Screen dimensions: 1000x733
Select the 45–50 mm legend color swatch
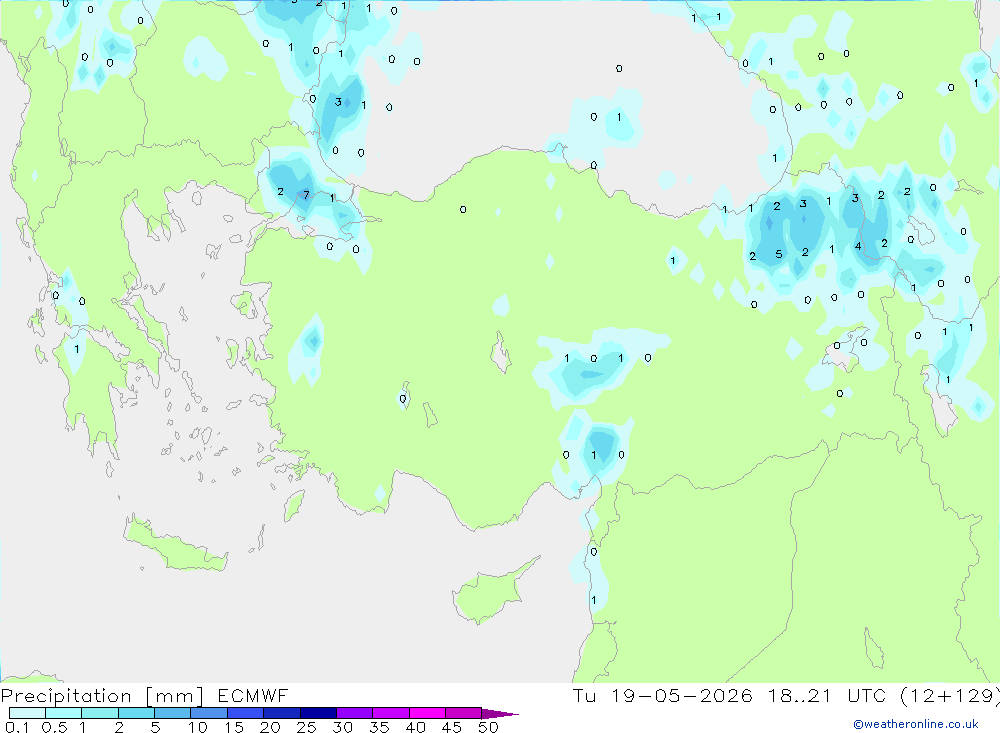(x=463, y=713)
